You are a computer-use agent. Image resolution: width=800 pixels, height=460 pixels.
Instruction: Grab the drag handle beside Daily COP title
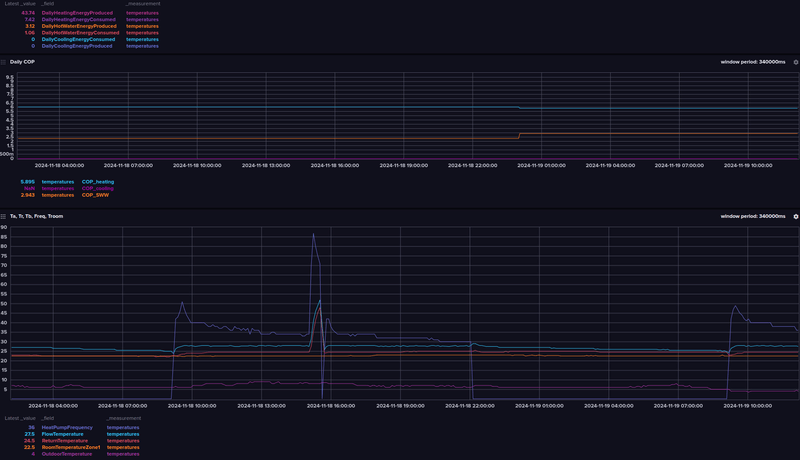[x=3, y=62]
